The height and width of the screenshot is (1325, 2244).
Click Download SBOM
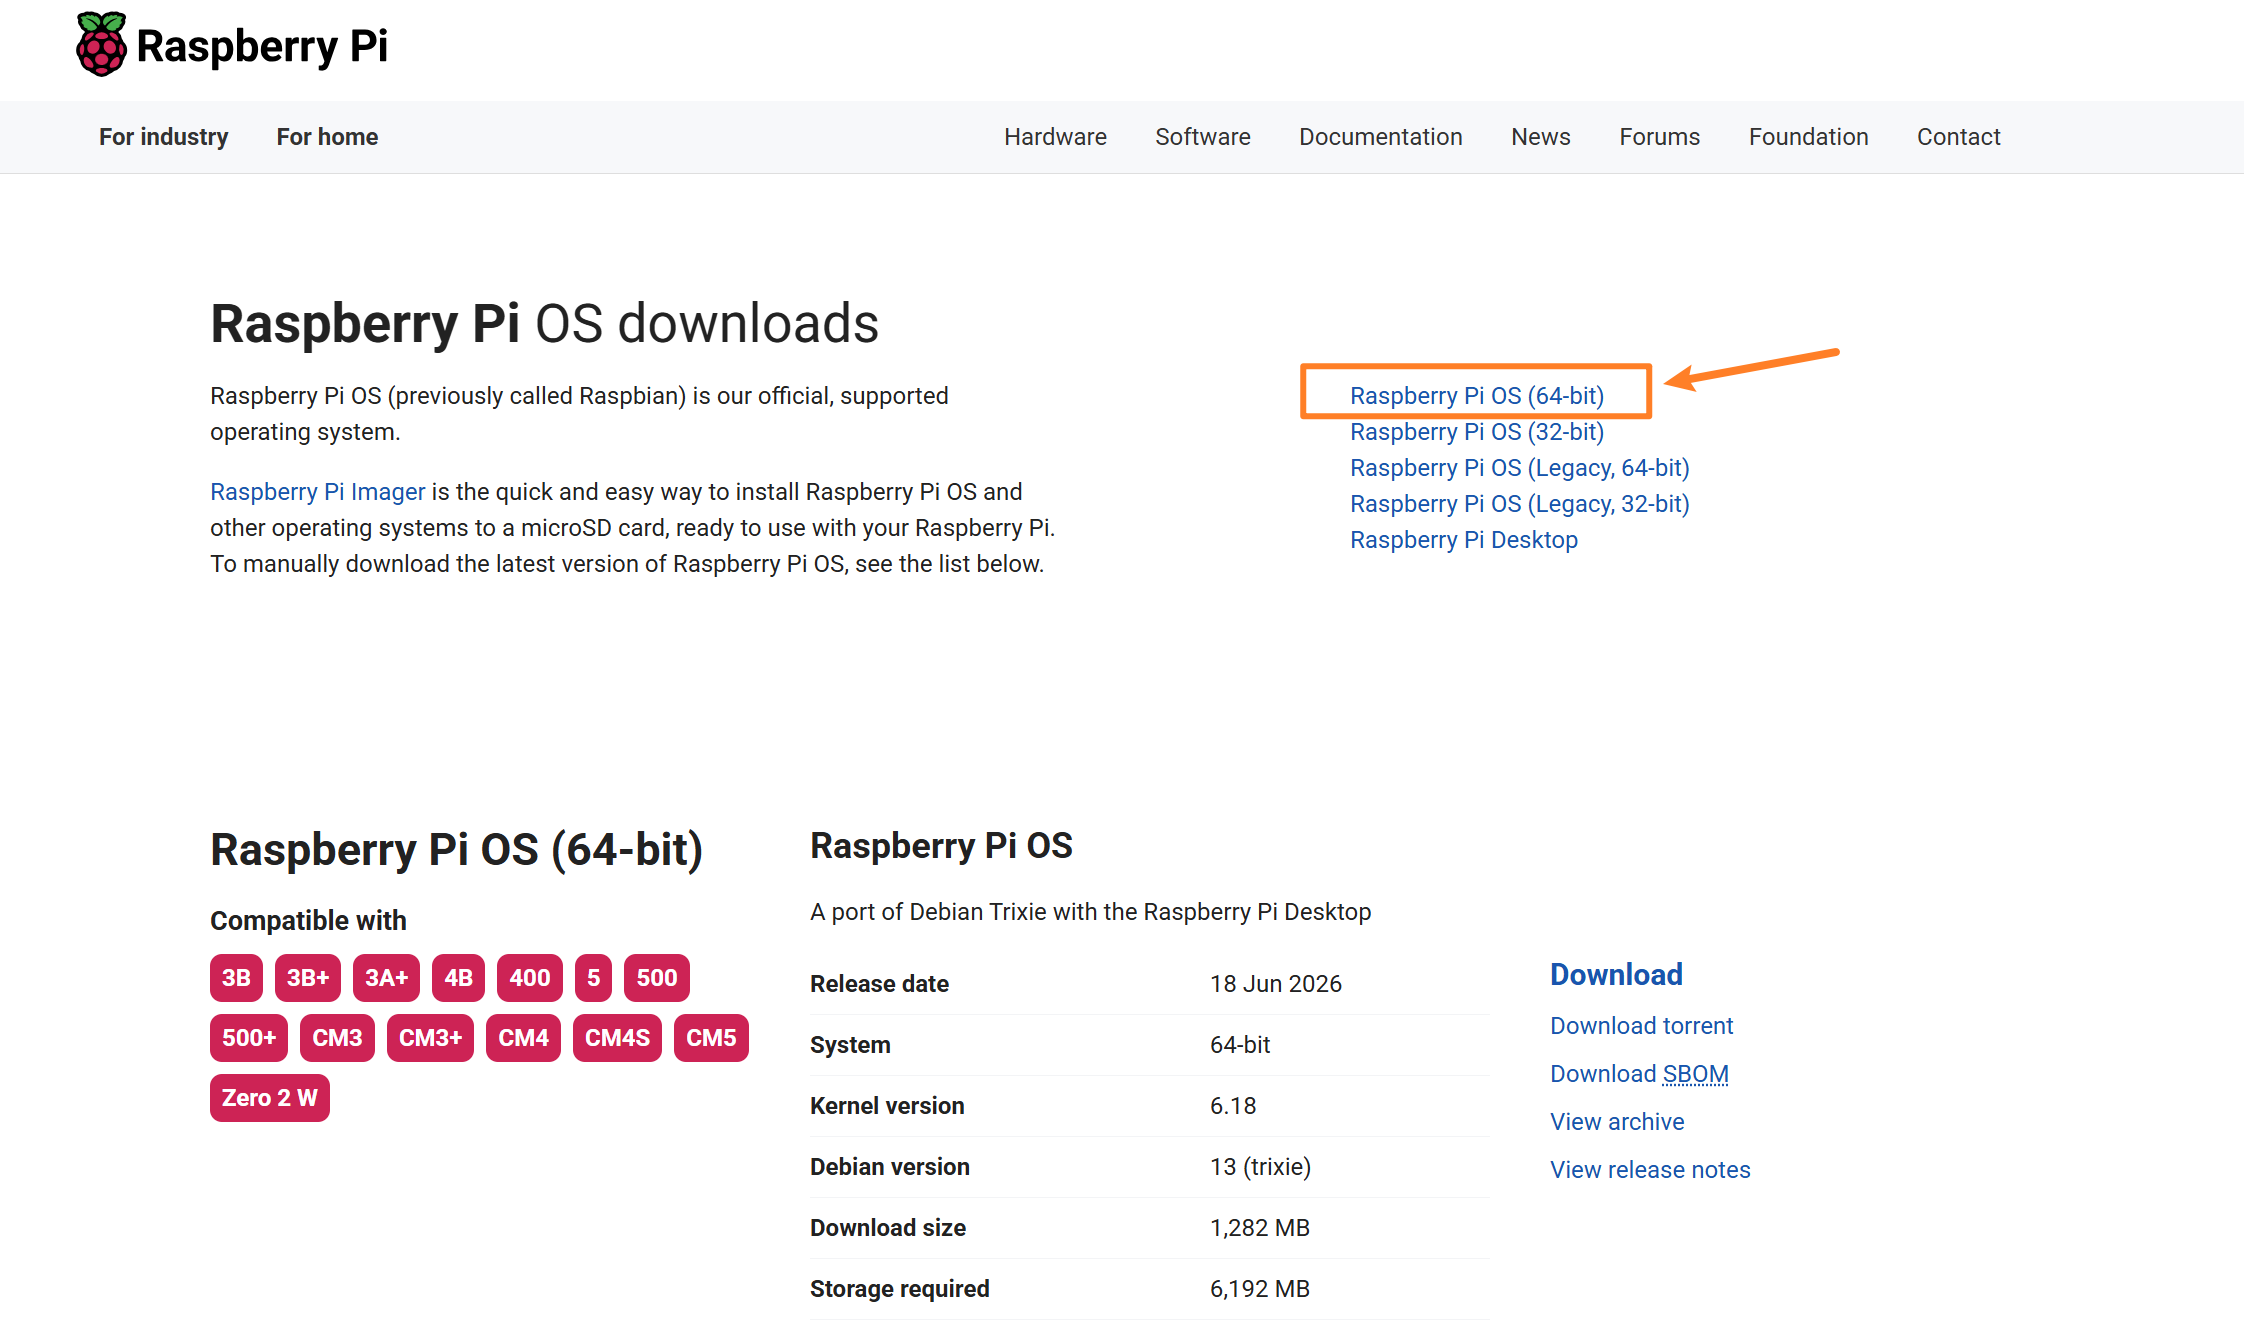pyautogui.click(x=1639, y=1074)
